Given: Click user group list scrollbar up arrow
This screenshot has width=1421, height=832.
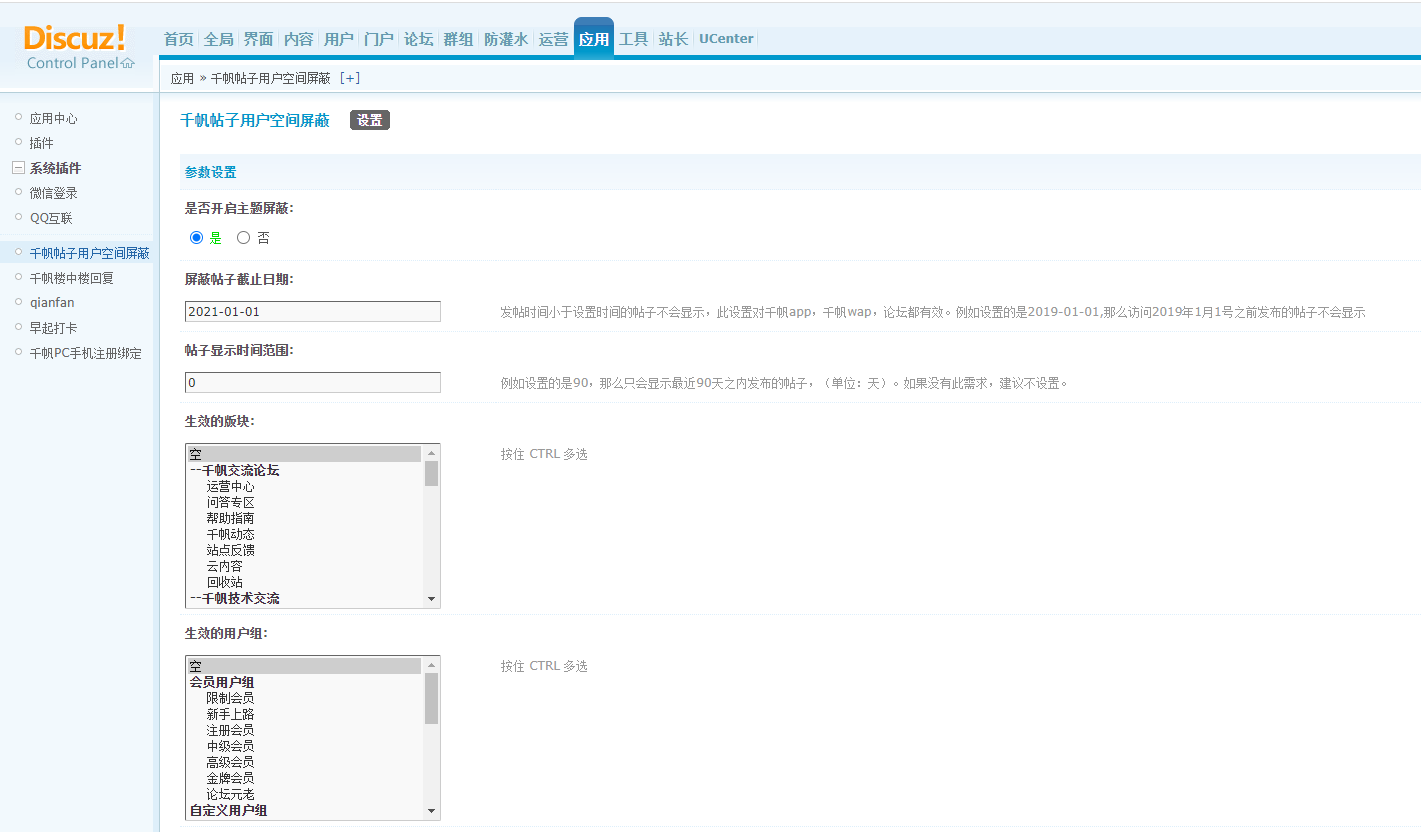Looking at the screenshot, I should 431,665.
